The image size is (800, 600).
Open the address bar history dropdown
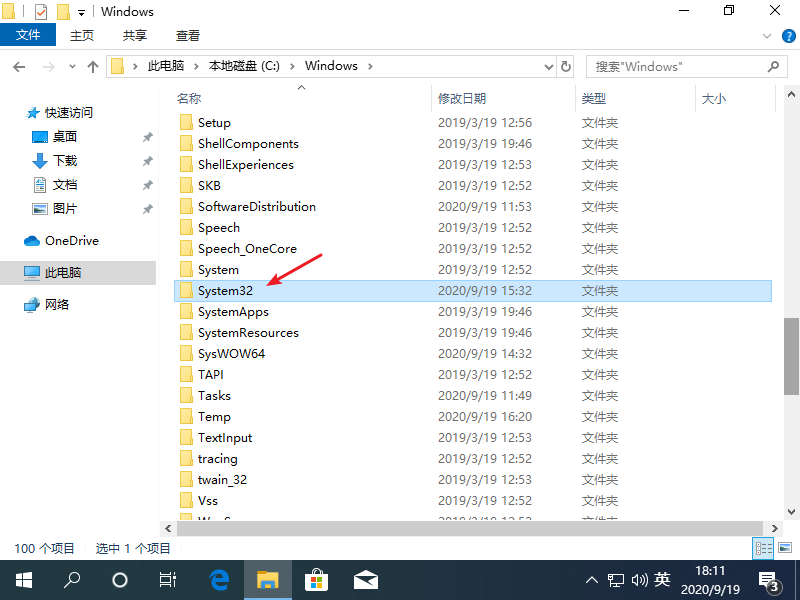coord(549,67)
